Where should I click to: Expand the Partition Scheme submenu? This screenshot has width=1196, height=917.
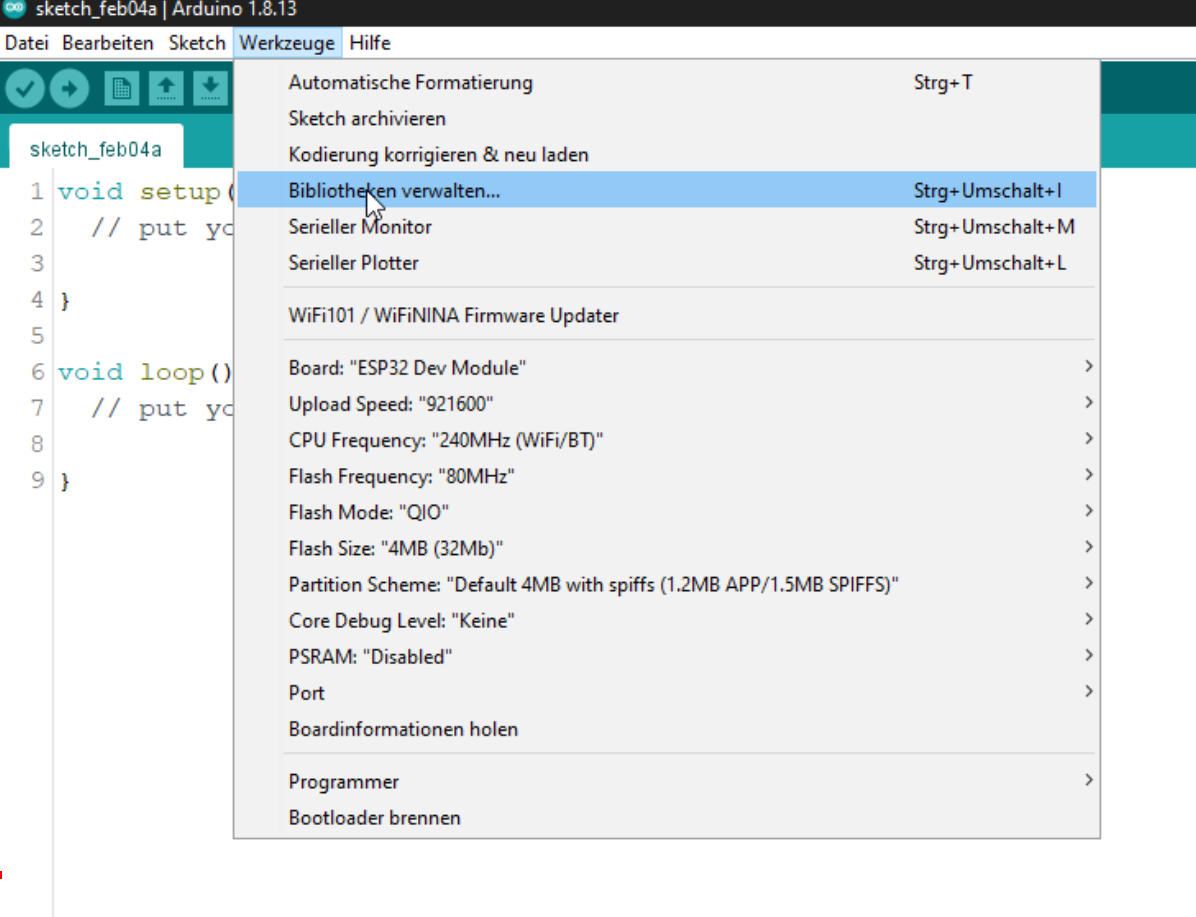coord(593,585)
